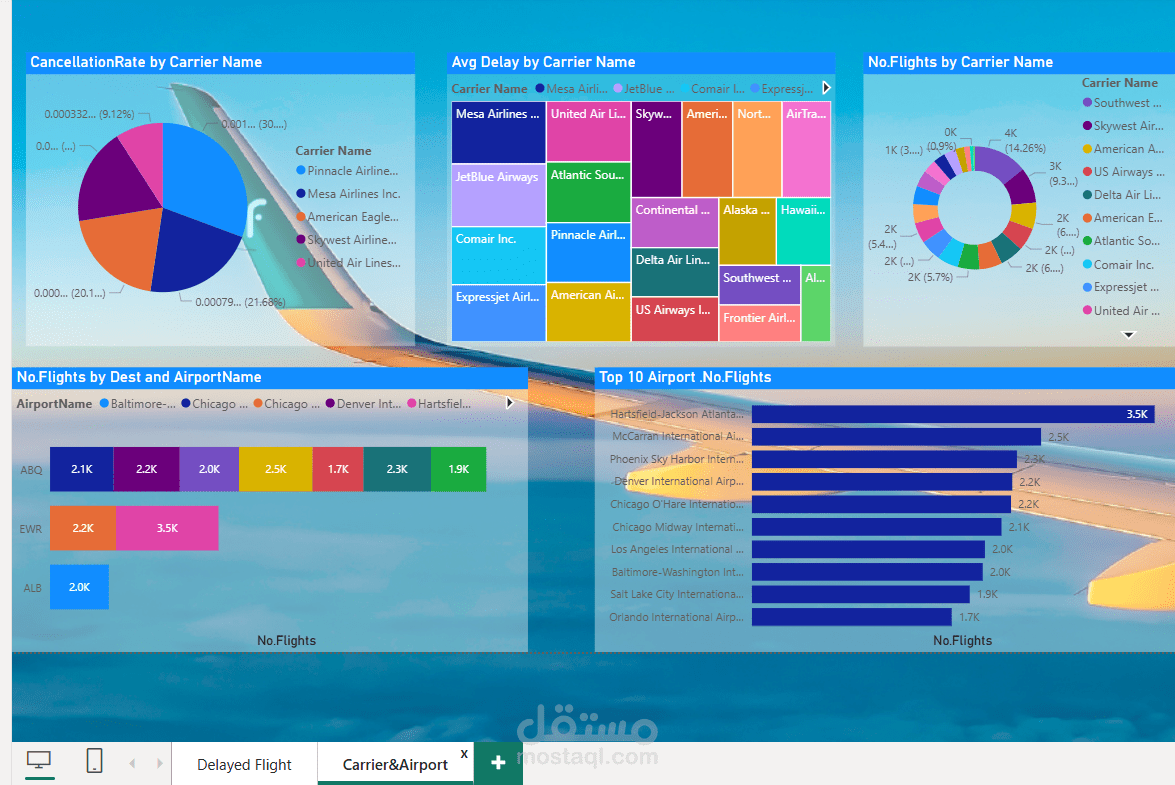Click the blue 2.0K ALB bar
The width and height of the screenshot is (1175, 785).
[x=79, y=587]
